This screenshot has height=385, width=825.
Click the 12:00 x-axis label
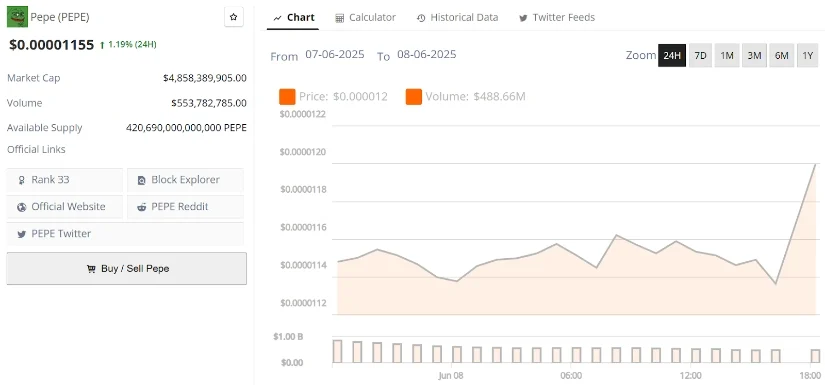(x=690, y=376)
